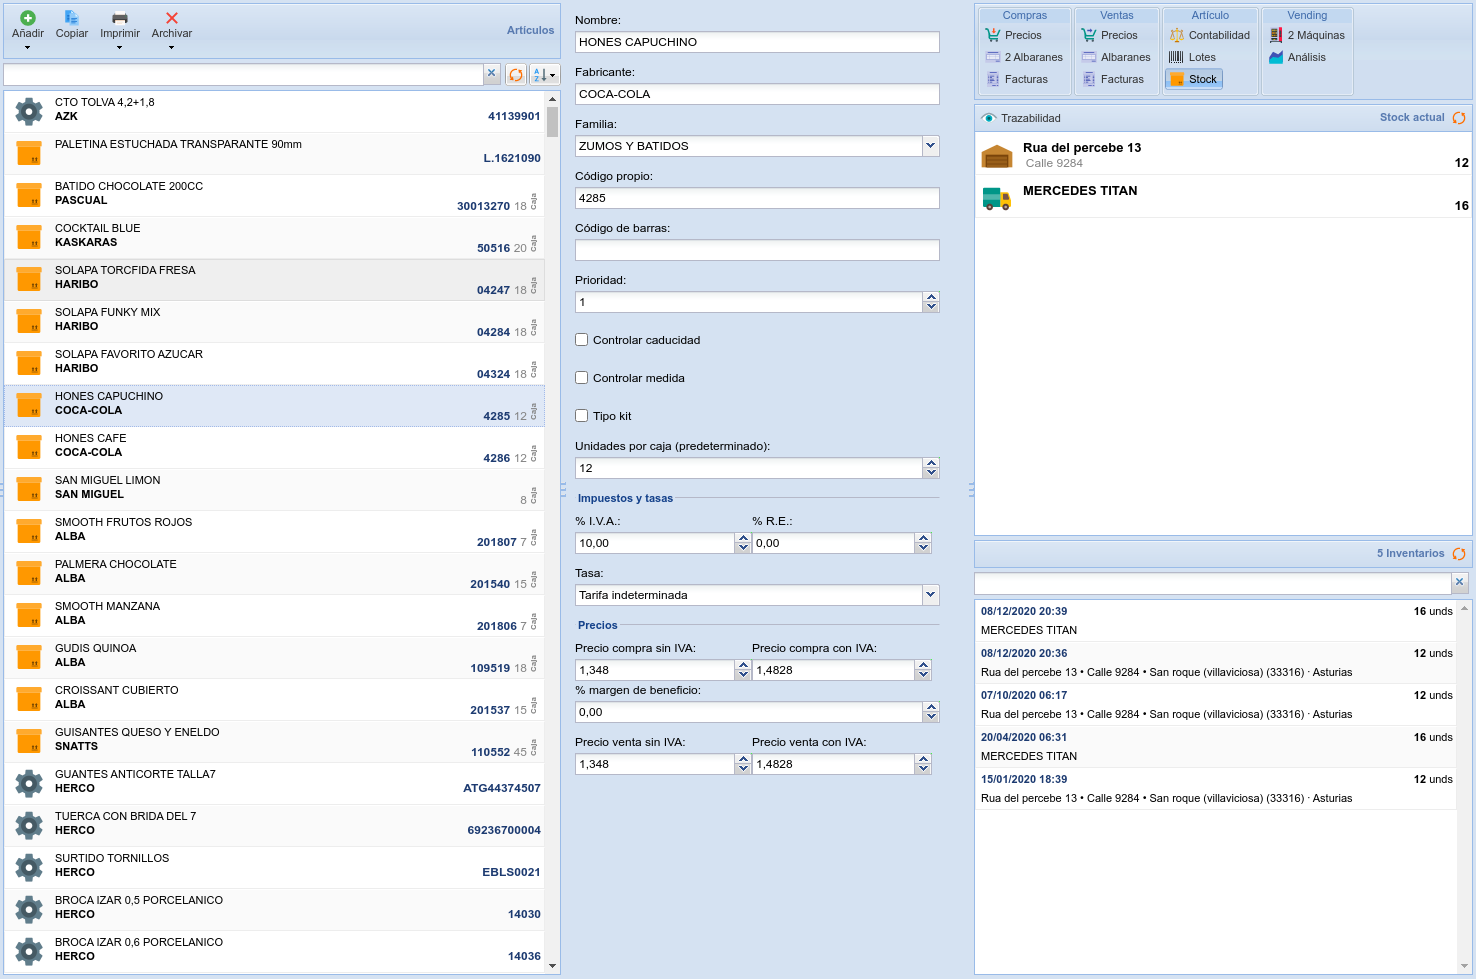Open the article sort order button
The image size is (1476, 979).
click(544, 75)
